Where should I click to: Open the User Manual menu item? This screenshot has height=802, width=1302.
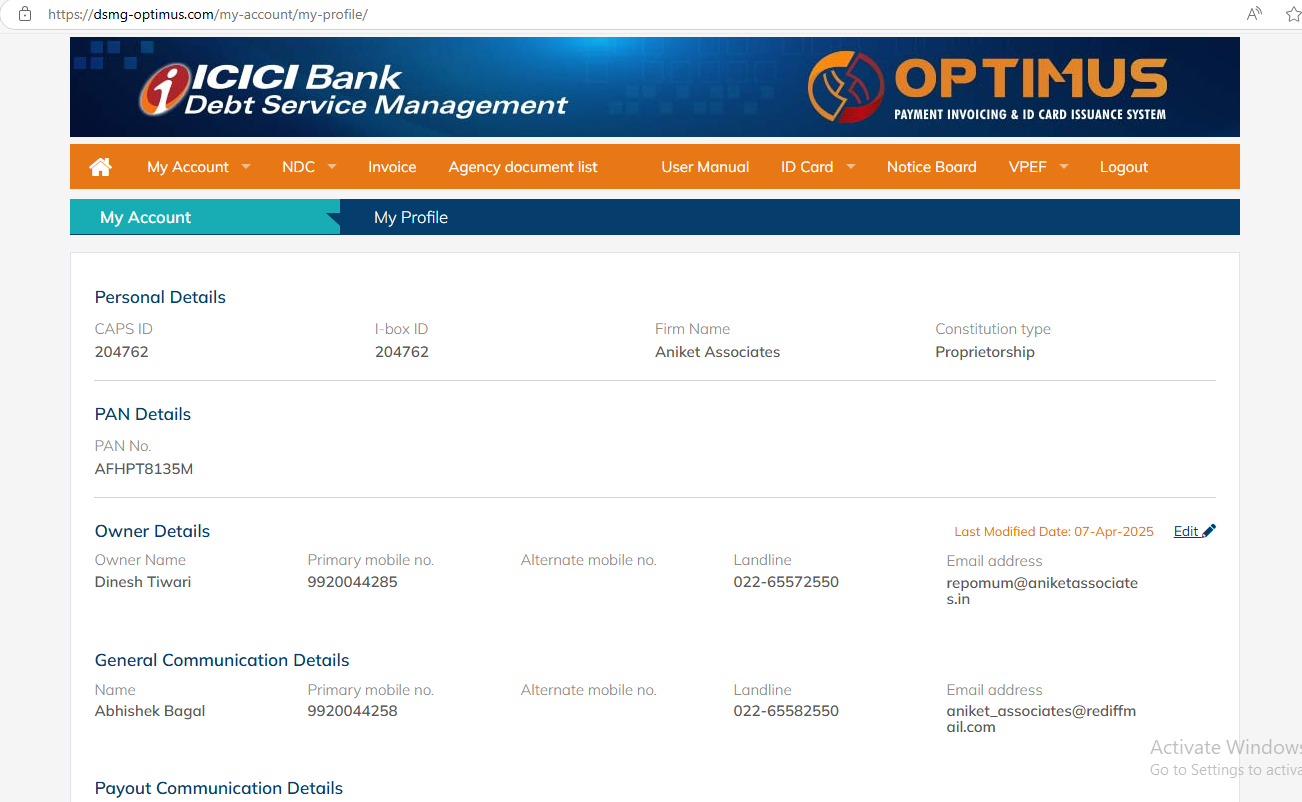(705, 167)
